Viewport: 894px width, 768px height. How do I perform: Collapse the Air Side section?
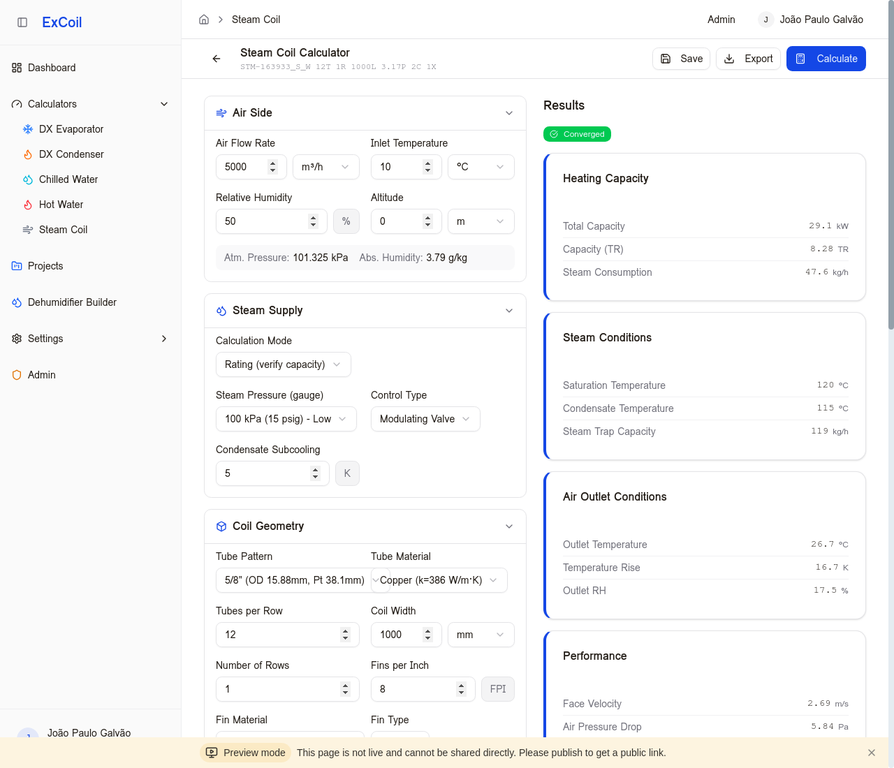508,113
